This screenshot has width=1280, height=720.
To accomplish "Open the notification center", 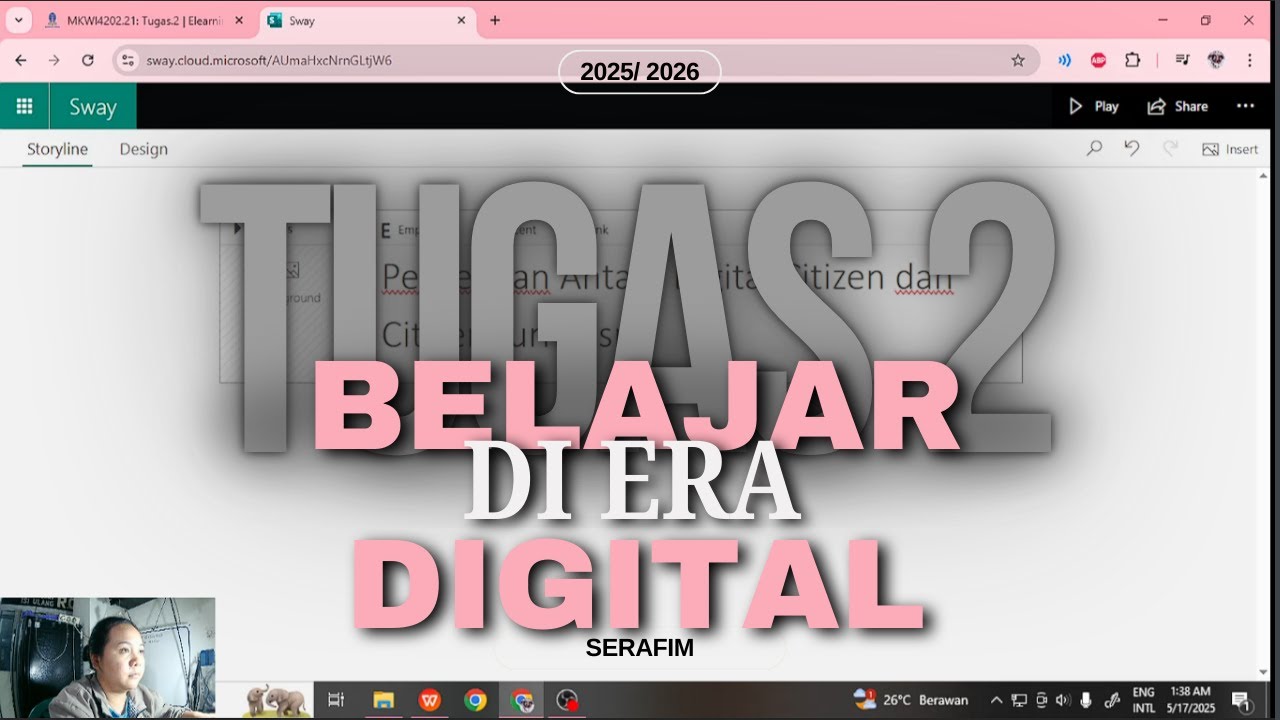I will coord(1241,700).
